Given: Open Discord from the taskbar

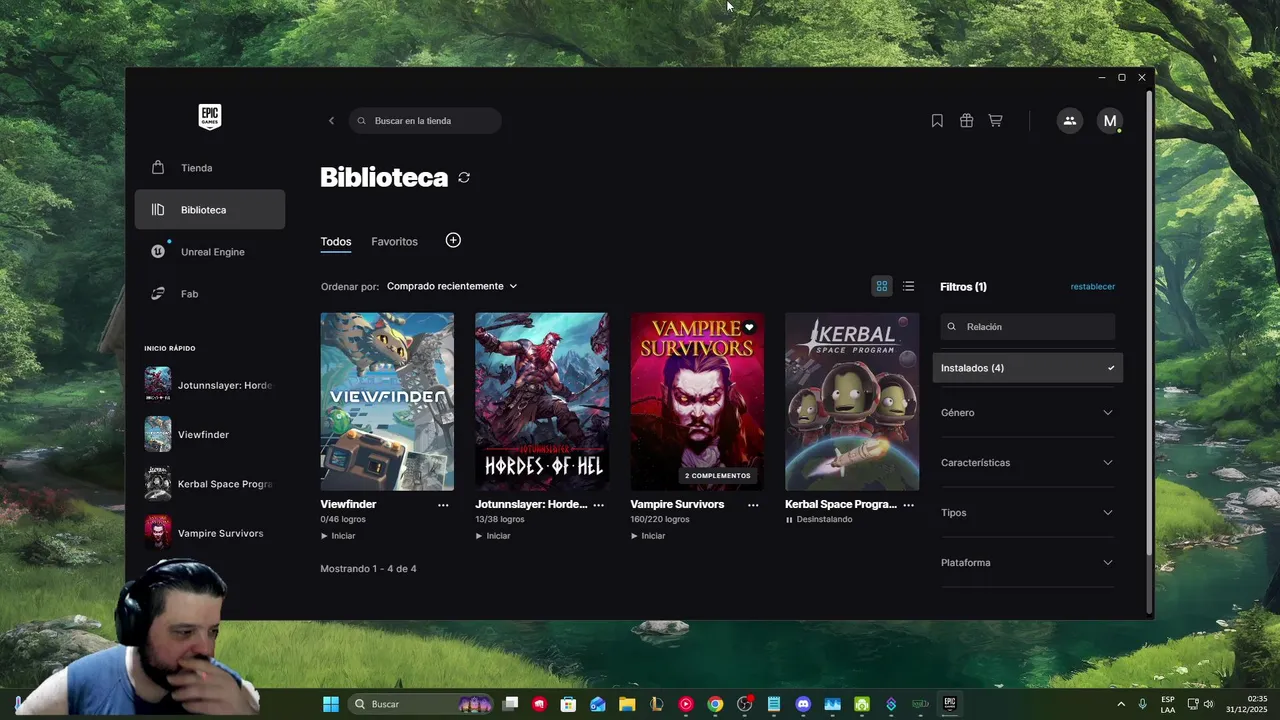Looking at the screenshot, I should (803, 704).
